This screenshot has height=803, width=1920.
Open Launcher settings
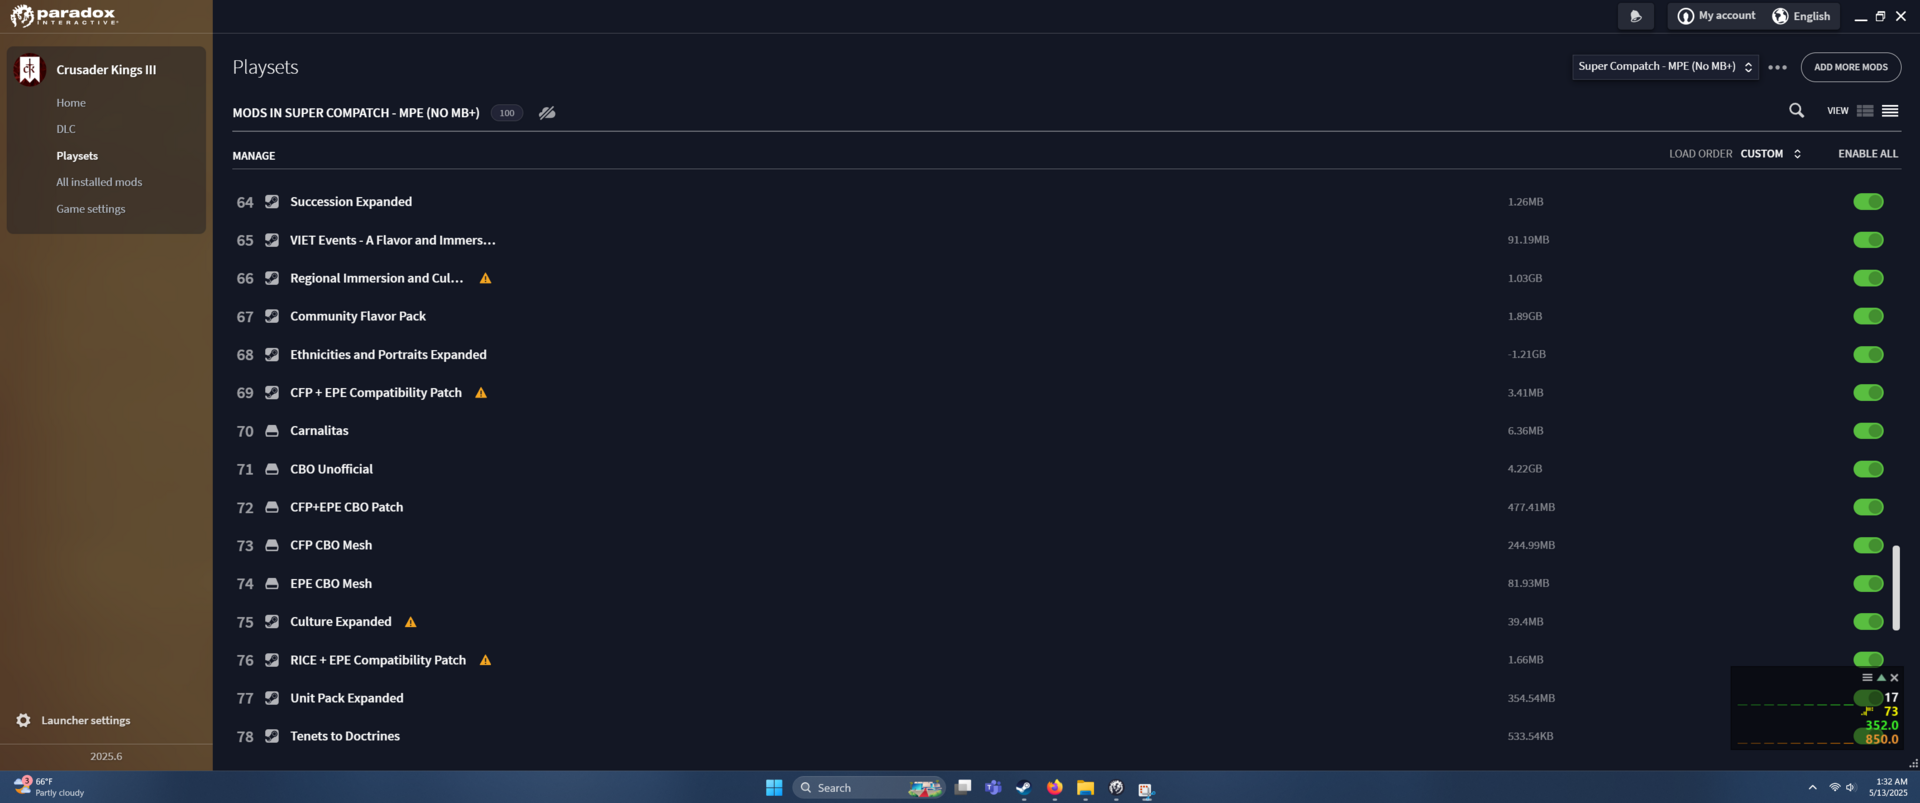(x=74, y=720)
